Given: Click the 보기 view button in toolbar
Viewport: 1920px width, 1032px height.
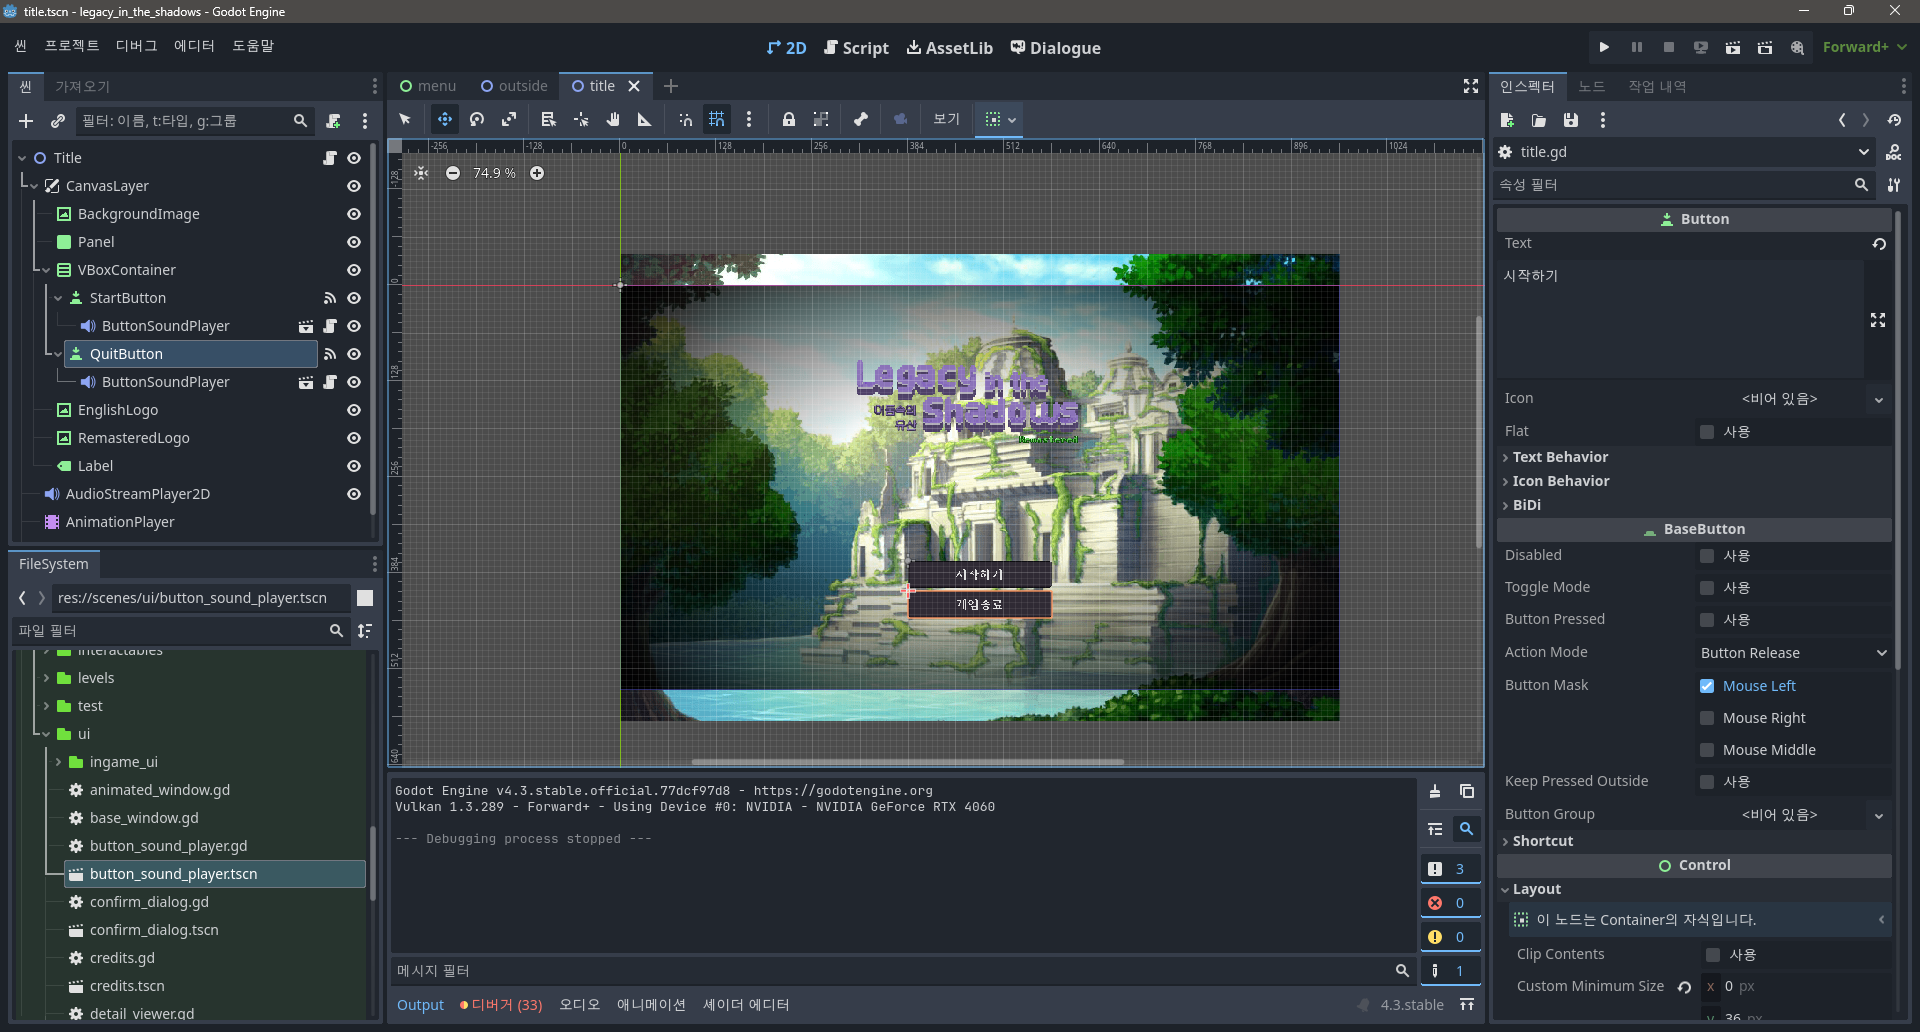Looking at the screenshot, I should [946, 119].
